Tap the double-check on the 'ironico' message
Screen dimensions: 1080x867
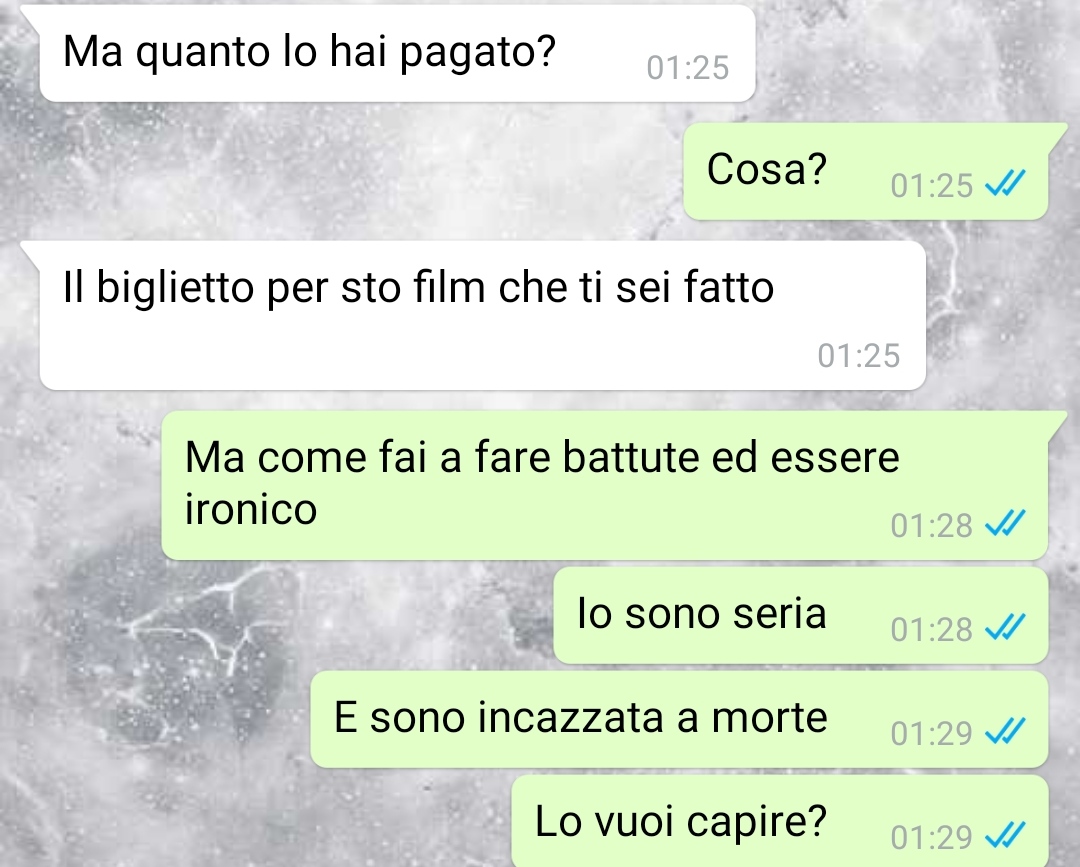point(1005,523)
